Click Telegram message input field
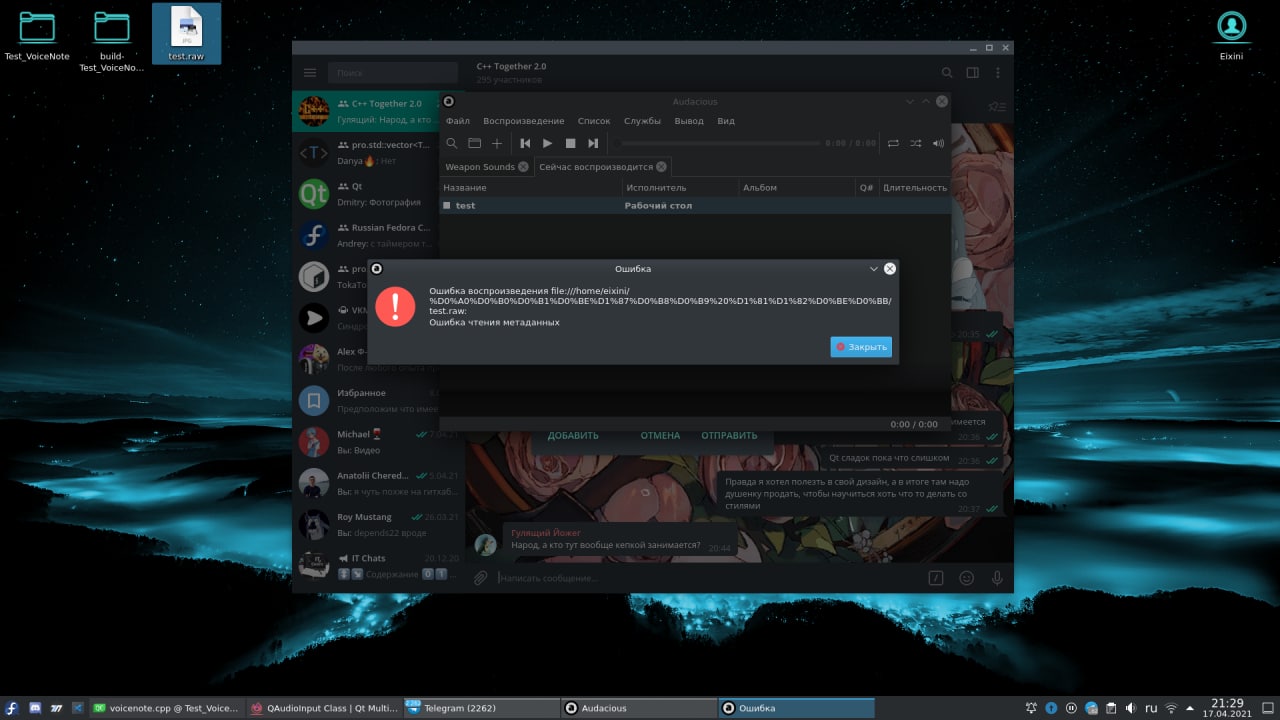Viewport: 1280px width, 720px height. click(708, 578)
